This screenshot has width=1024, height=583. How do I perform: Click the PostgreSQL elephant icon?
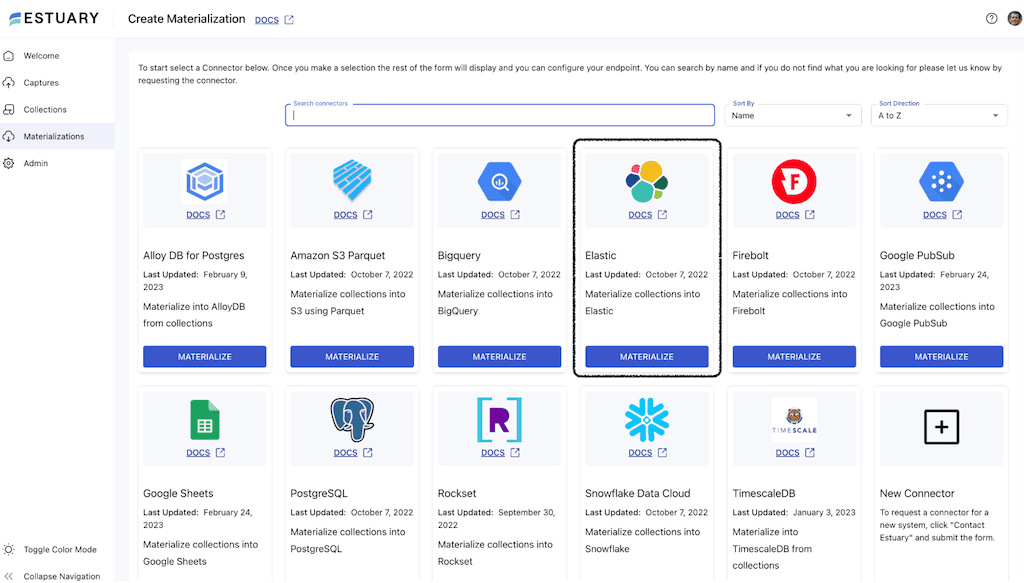[352, 421]
